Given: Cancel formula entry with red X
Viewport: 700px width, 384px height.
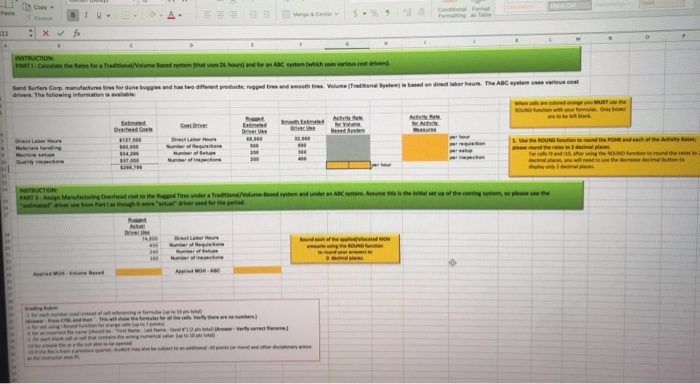Looking at the screenshot, I should click(x=46, y=33).
